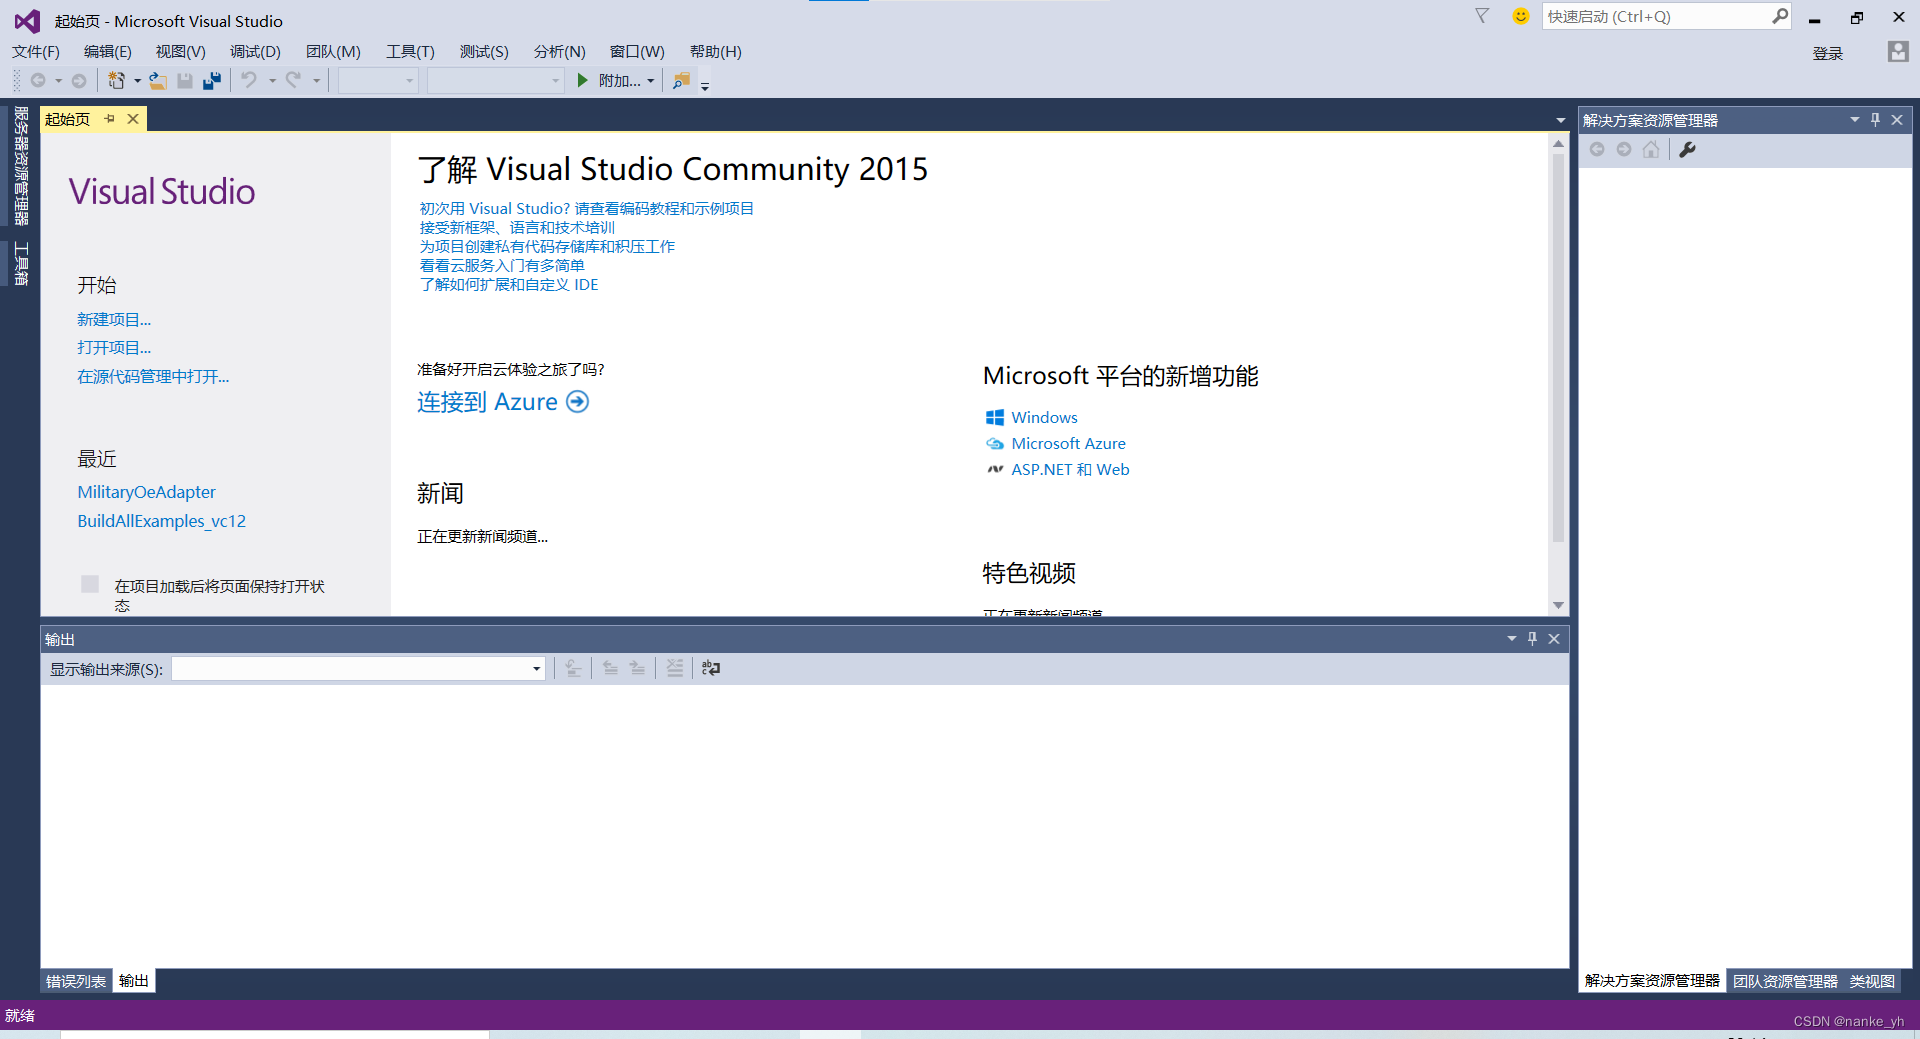
Task: Switch to the 错误列表 tab
Action: pyautogui.click(x=76, y=981)
